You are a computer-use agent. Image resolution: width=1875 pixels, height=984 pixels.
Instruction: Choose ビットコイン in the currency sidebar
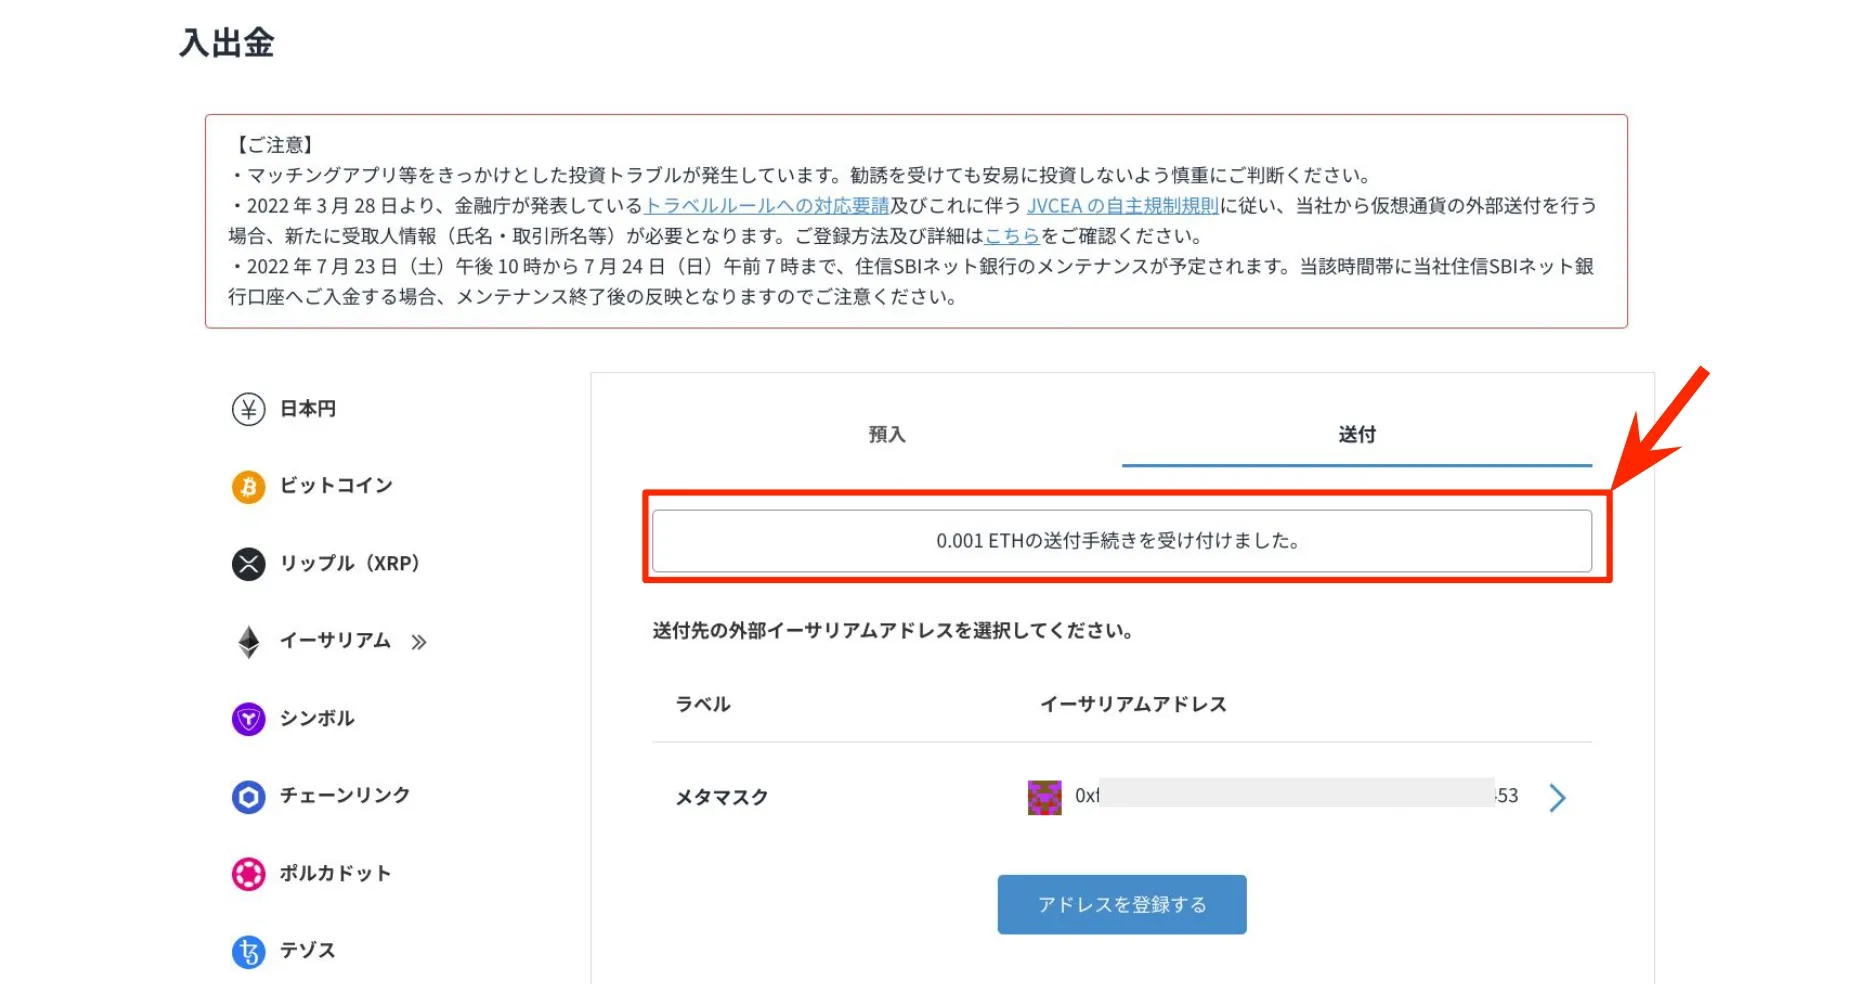click(336, 486)
